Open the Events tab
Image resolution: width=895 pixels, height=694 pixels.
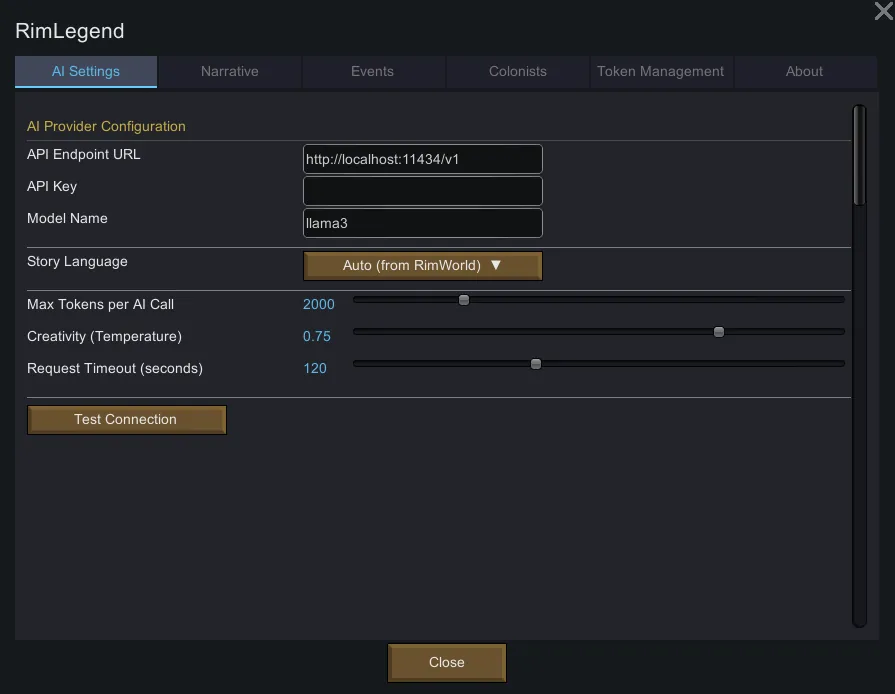(372, 72)
